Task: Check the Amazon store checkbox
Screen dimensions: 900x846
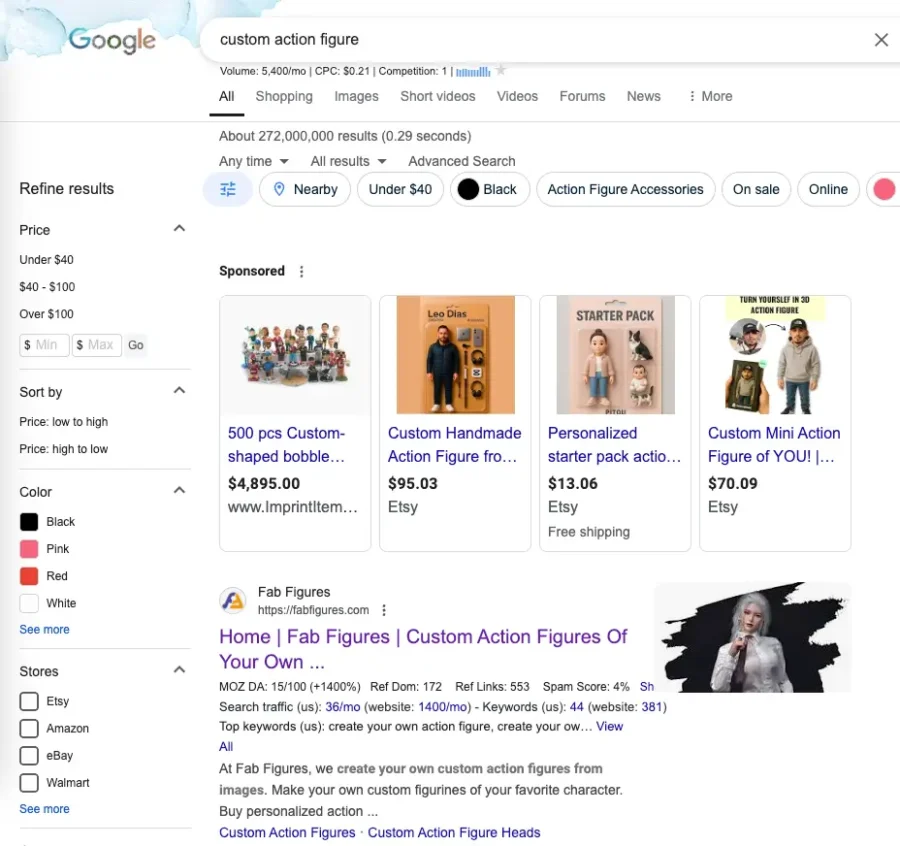Action: [x=29, y=728]
